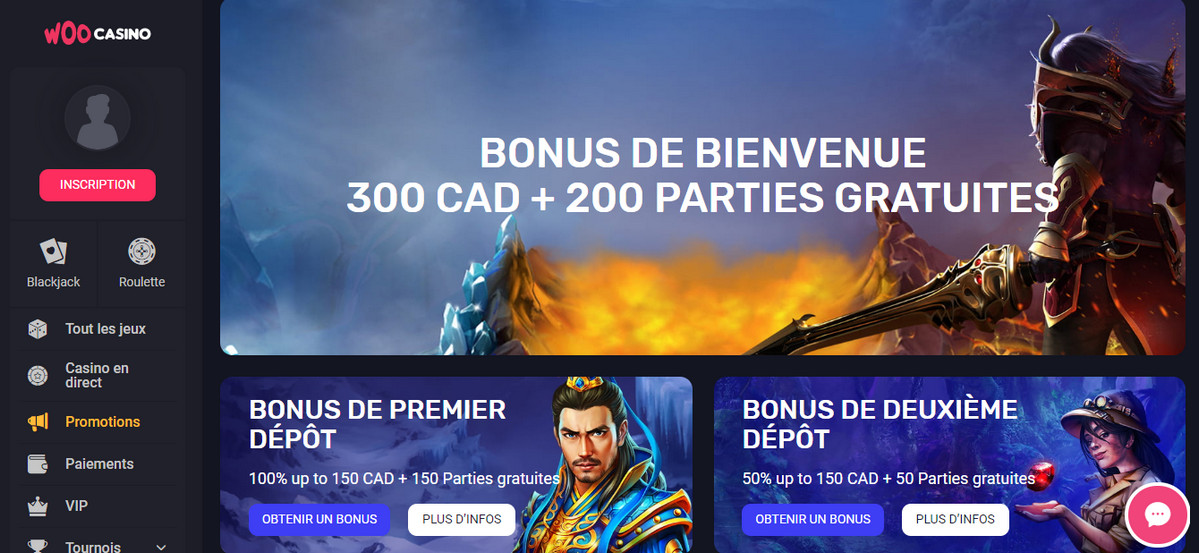Image resolution: width=1199 pixels, height=553 pixels.
Task: Click the Woo Casino logo
Action: (x=97, y=34)
